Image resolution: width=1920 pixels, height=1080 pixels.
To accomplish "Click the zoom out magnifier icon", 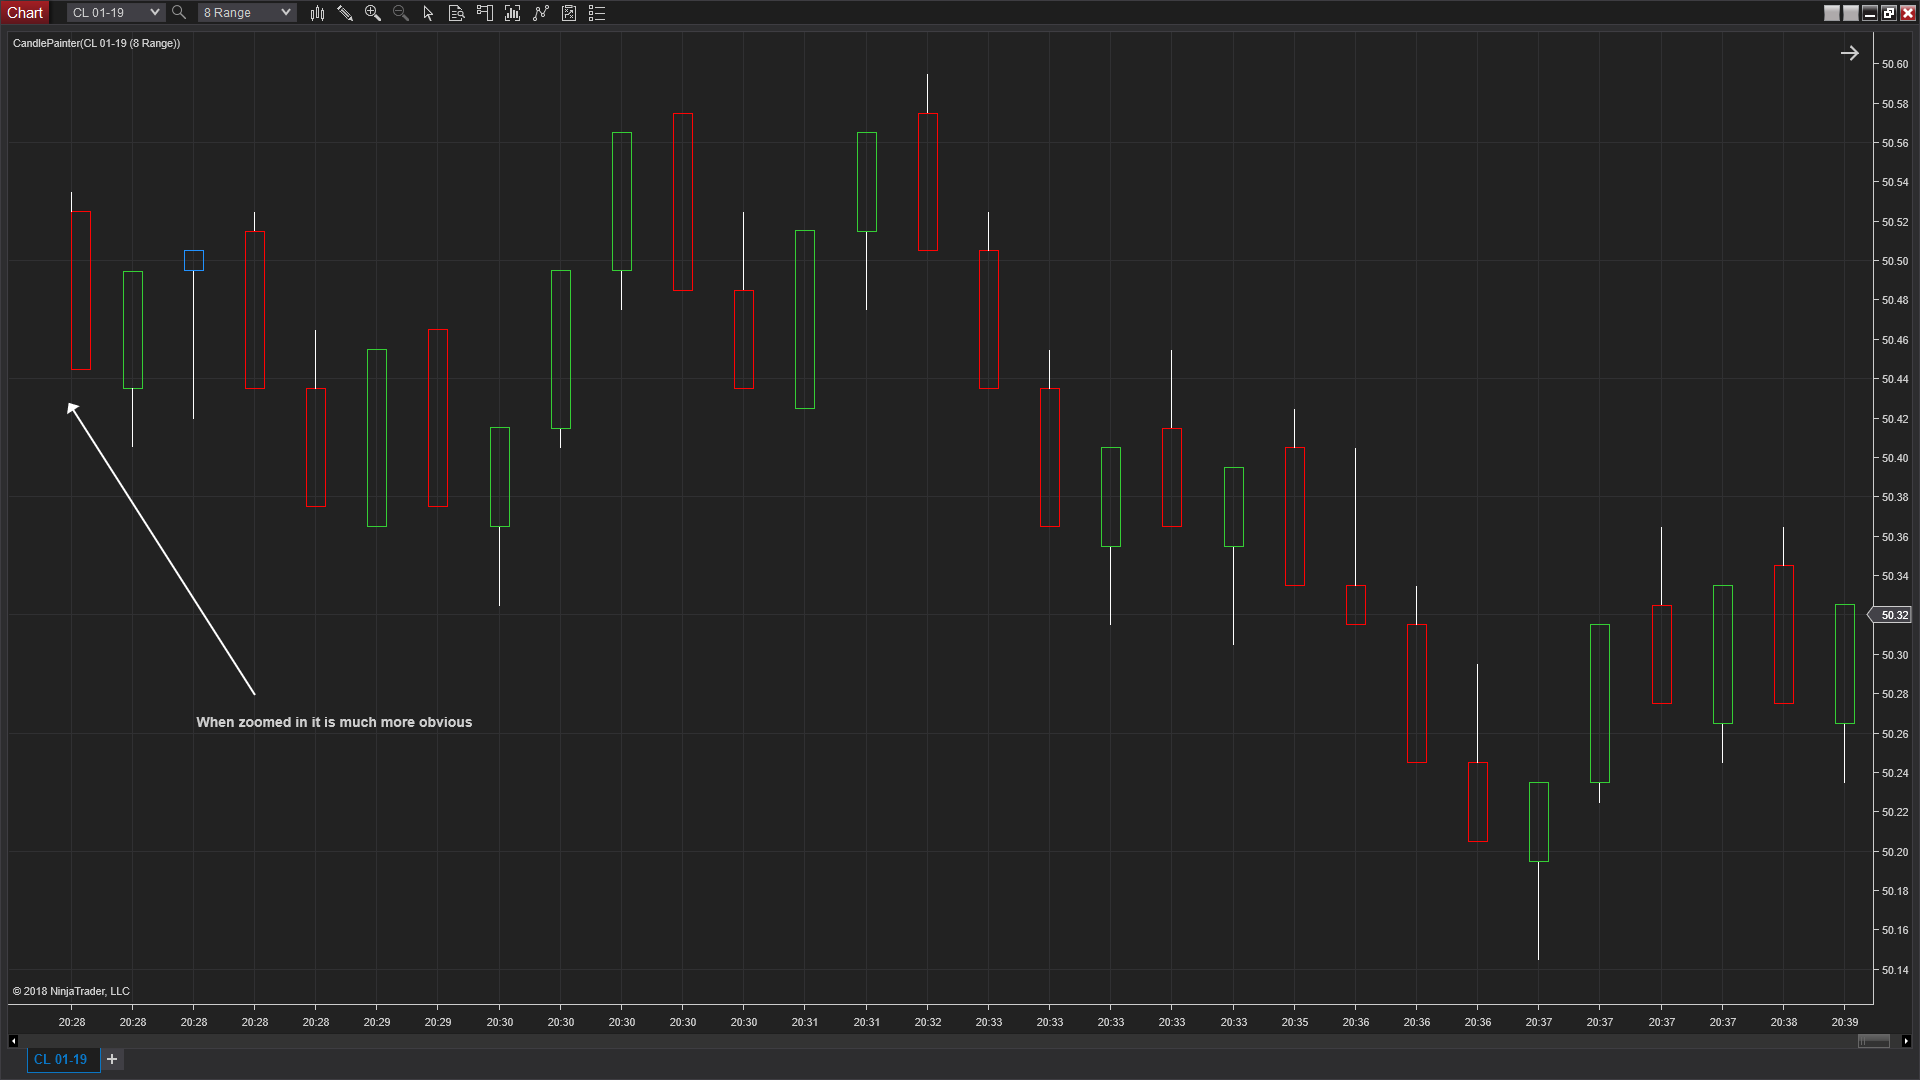I will click(401, 13).
